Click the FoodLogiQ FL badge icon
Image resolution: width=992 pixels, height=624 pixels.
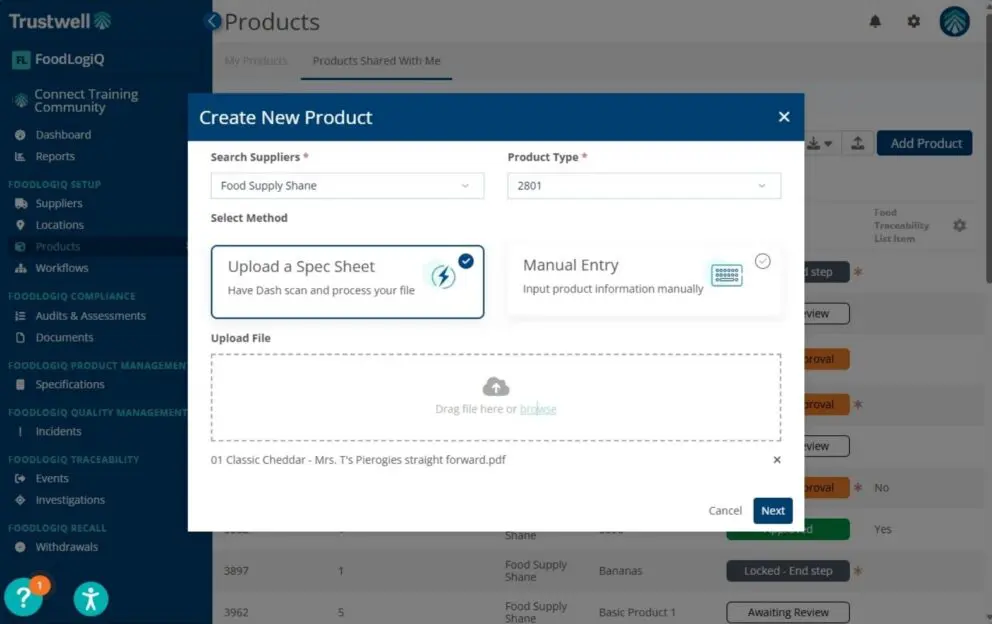coord(21,60)
